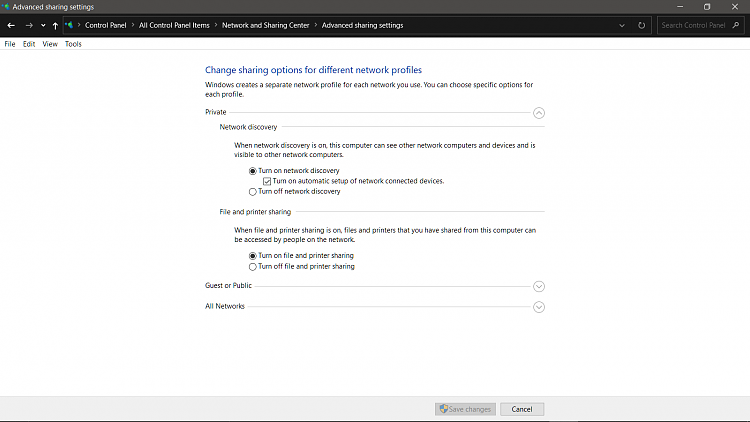
Task: Click the arrow after All Control Panel Items
Action: tap(216, 25)
